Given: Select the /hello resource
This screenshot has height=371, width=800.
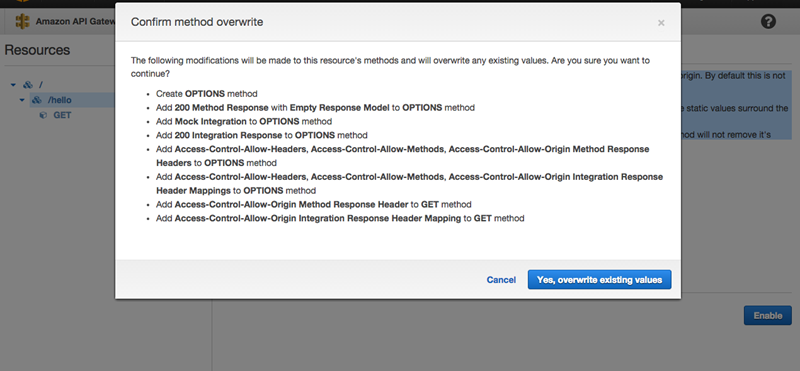Looking at the screenshot, I should 60,100.
